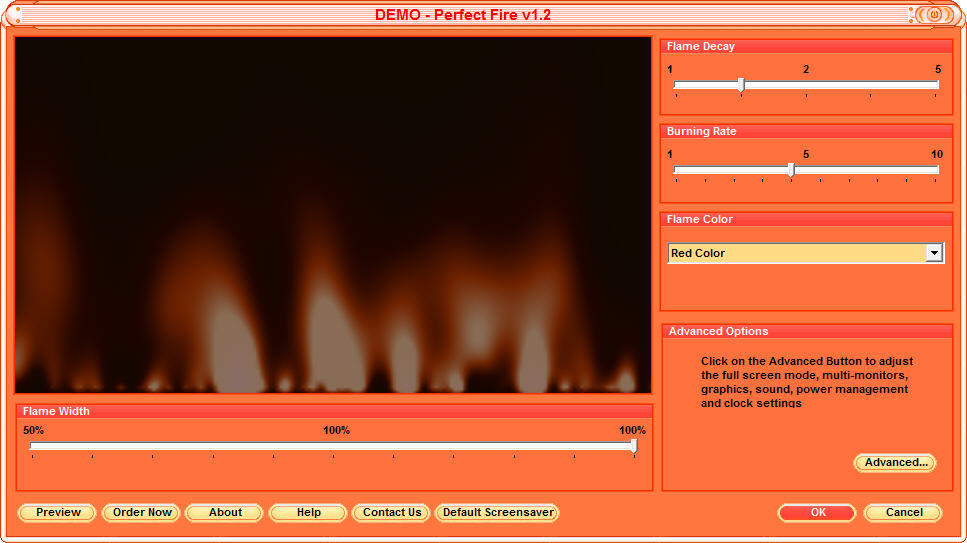This screenshot has width=967, height=543.
Task: Open the About dialog button
Action: [x=224, y=512]
